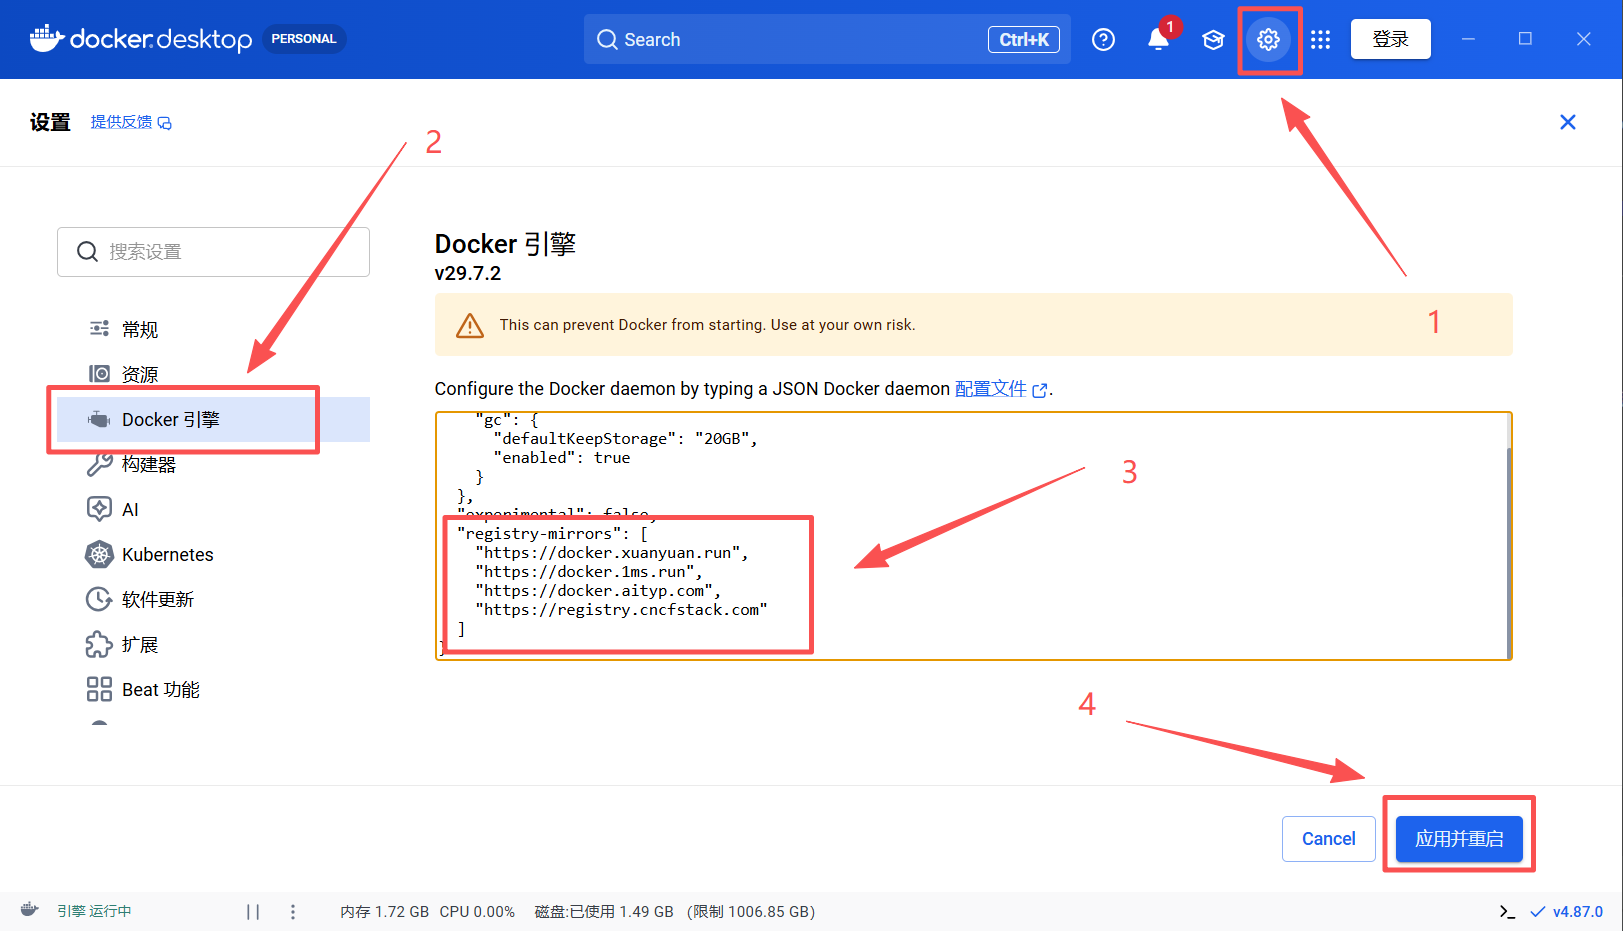
Task: Select Docker 引擎 settings item
Action: (x=213, y=419)
